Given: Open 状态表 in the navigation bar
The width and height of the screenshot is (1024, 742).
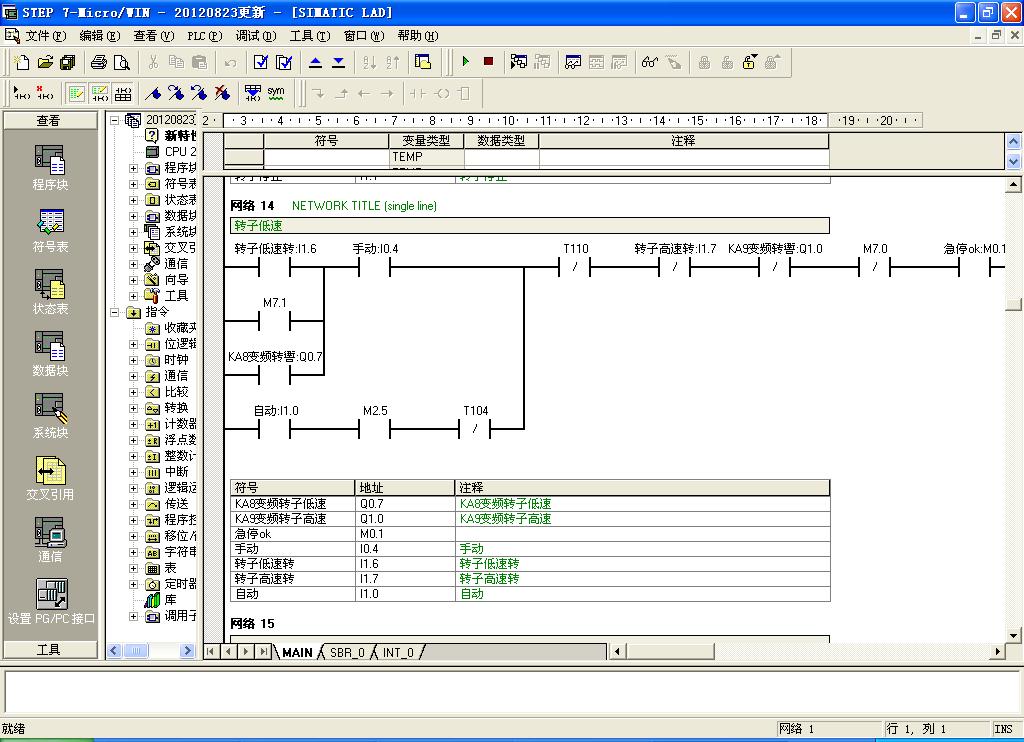Looking at the screenshot, I should coord(50,292).
